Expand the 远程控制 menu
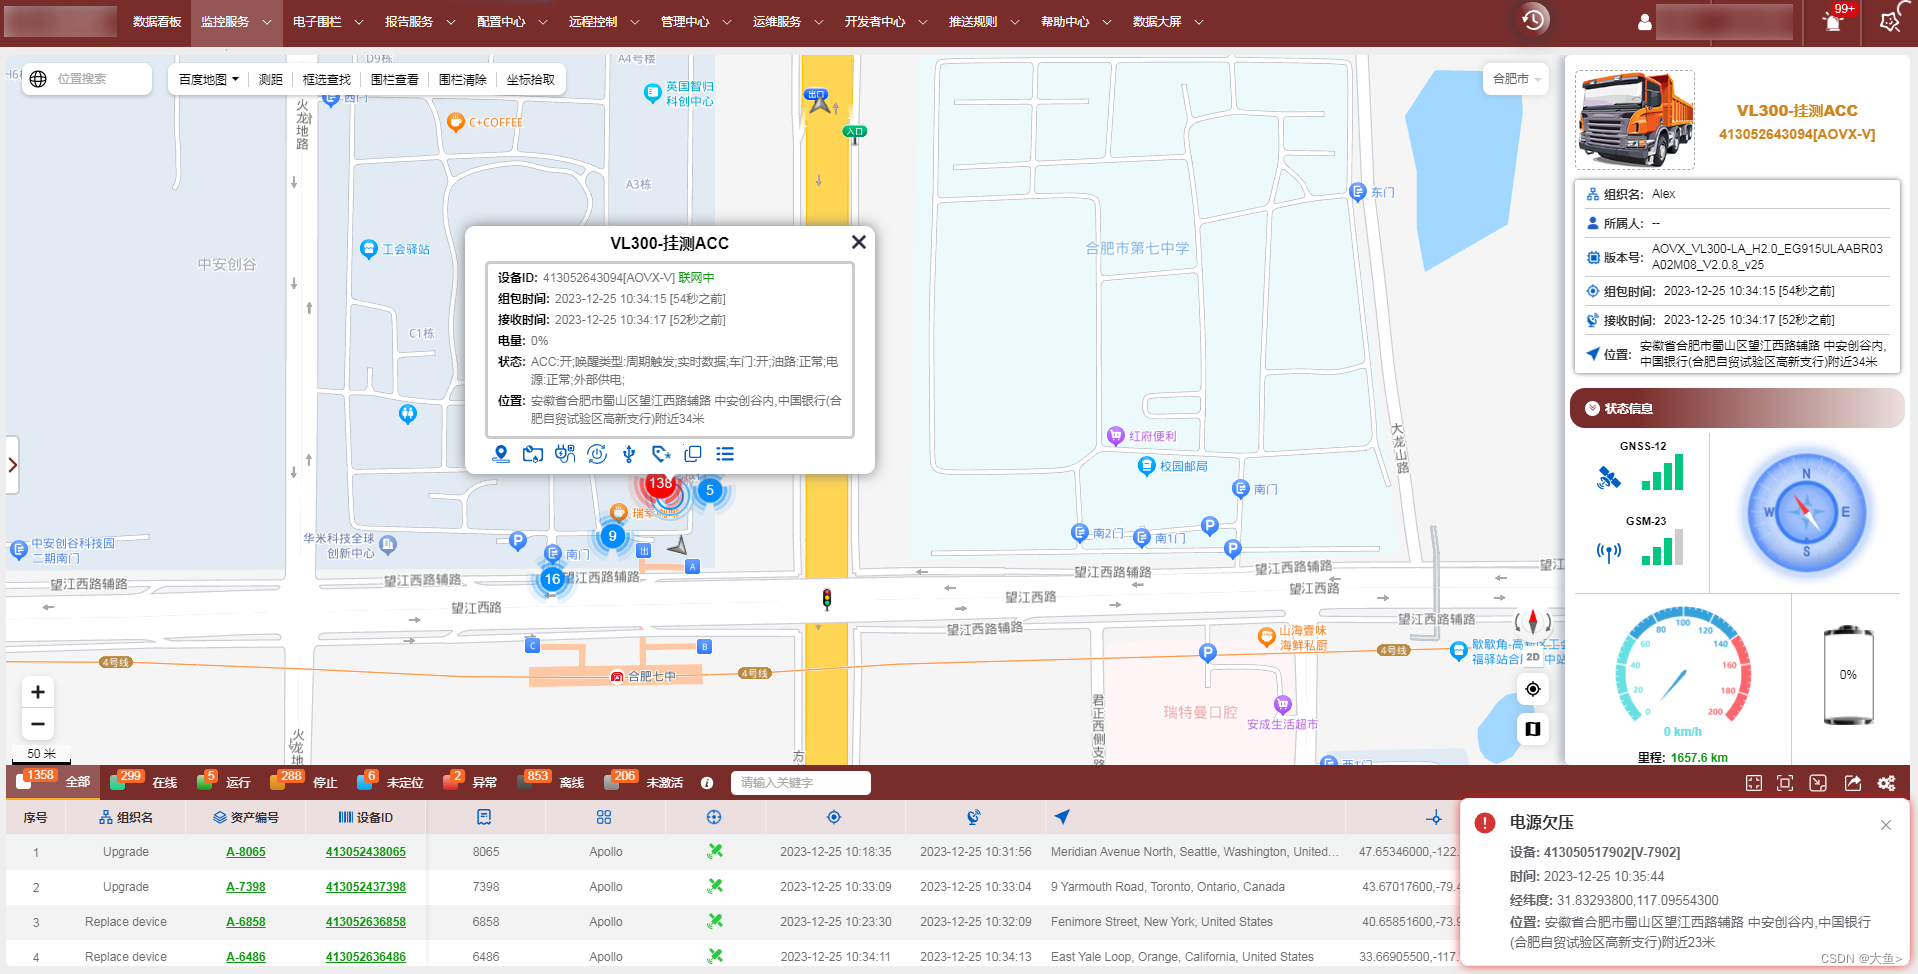1918x974 pixels. pos(603,22)
